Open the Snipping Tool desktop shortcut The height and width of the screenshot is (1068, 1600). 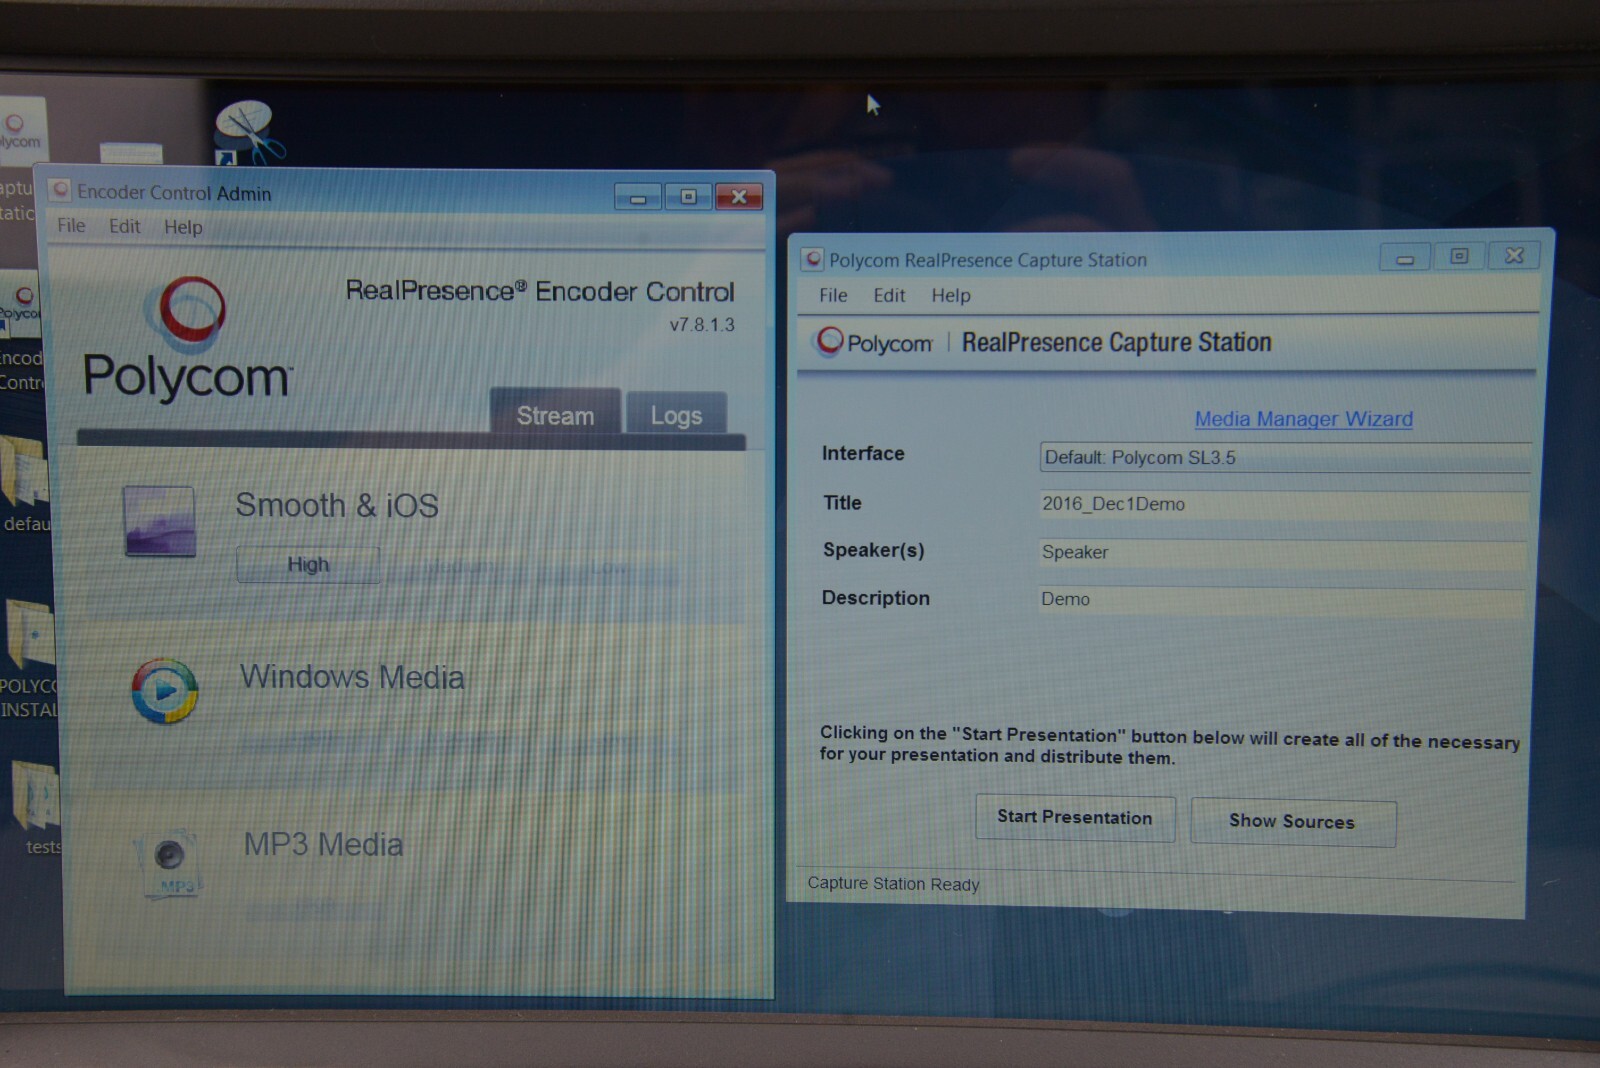[247, 132]
